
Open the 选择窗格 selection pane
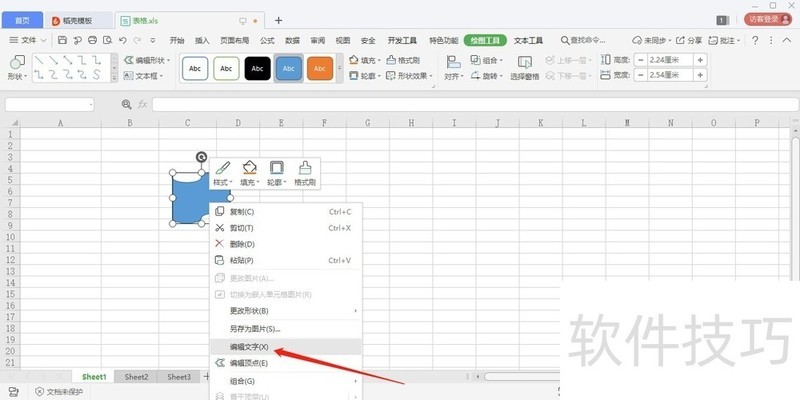tap(524, 68)
